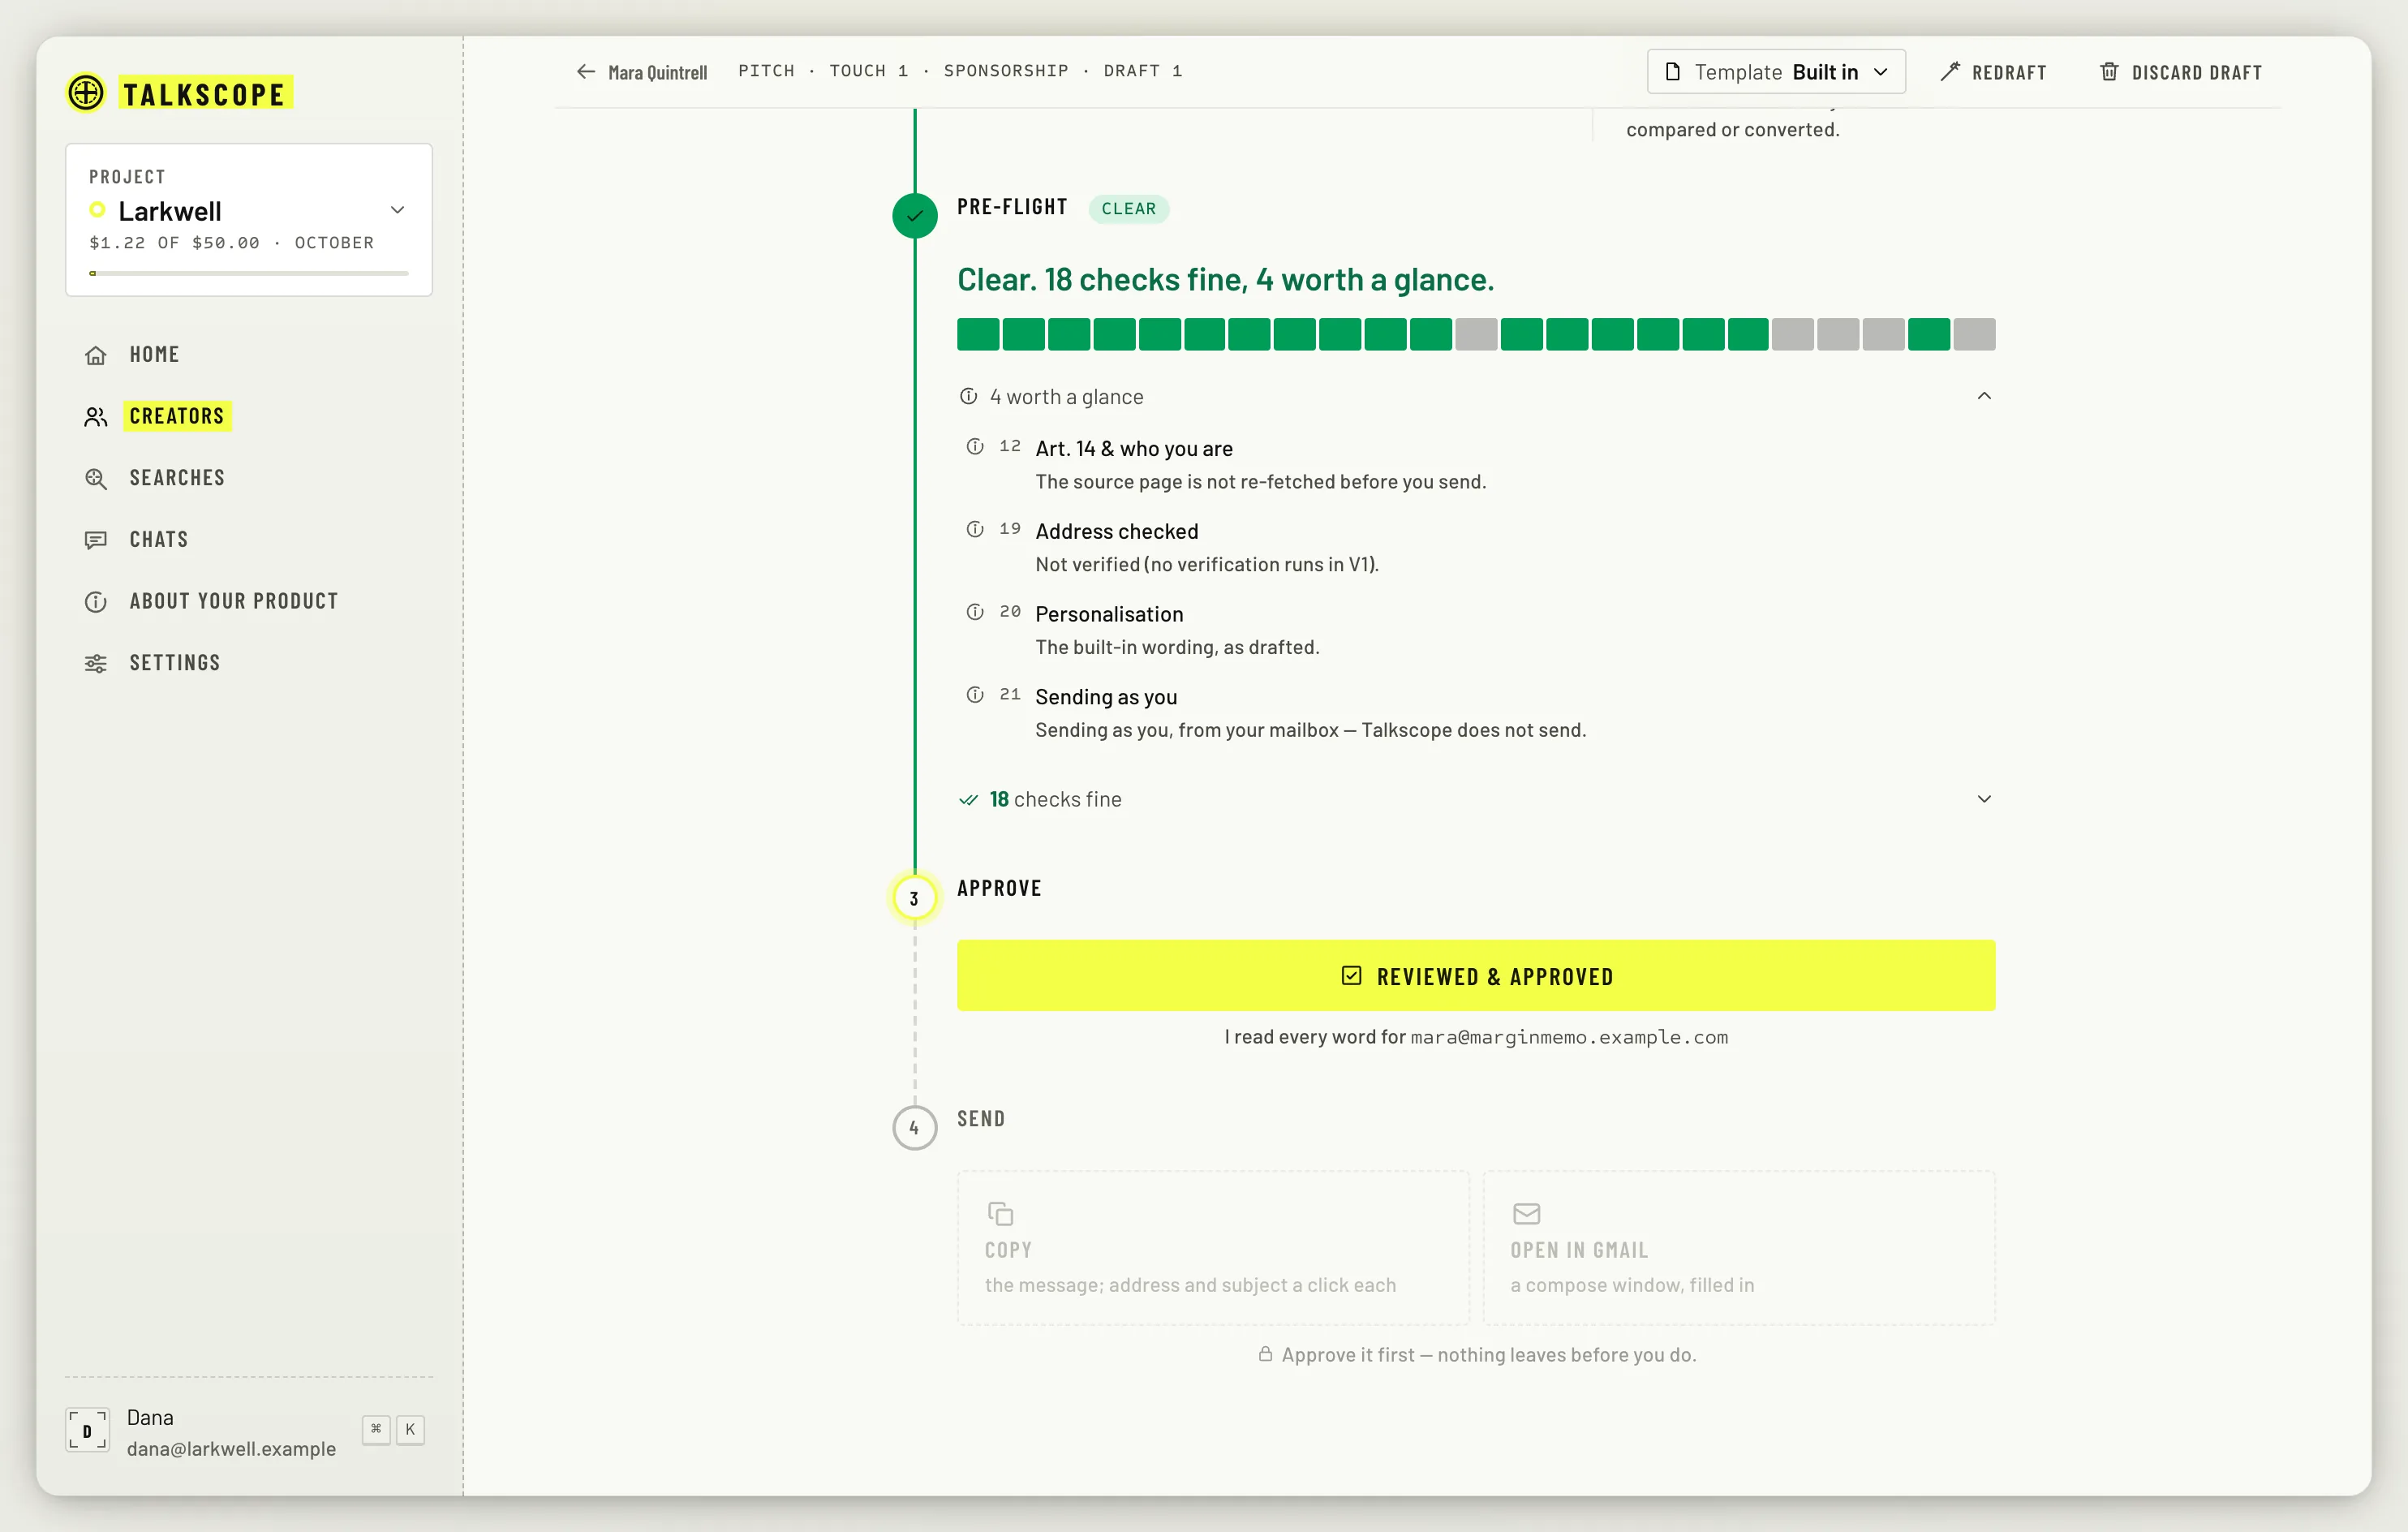Click the Open in Gmail card
This screenshot has height=1532, width=2408.
[x=1739, y=1248]
